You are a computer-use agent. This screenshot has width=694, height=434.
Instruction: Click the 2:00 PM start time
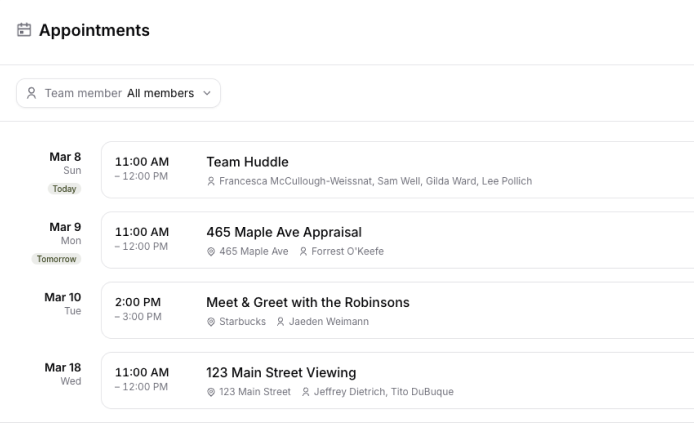click(138, 302)
